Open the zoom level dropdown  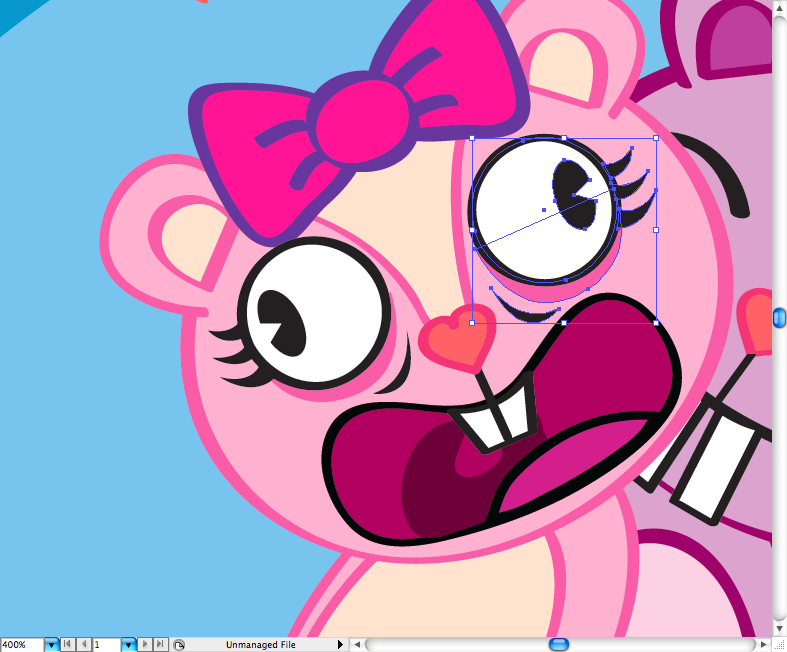click(x=51, y=645)
